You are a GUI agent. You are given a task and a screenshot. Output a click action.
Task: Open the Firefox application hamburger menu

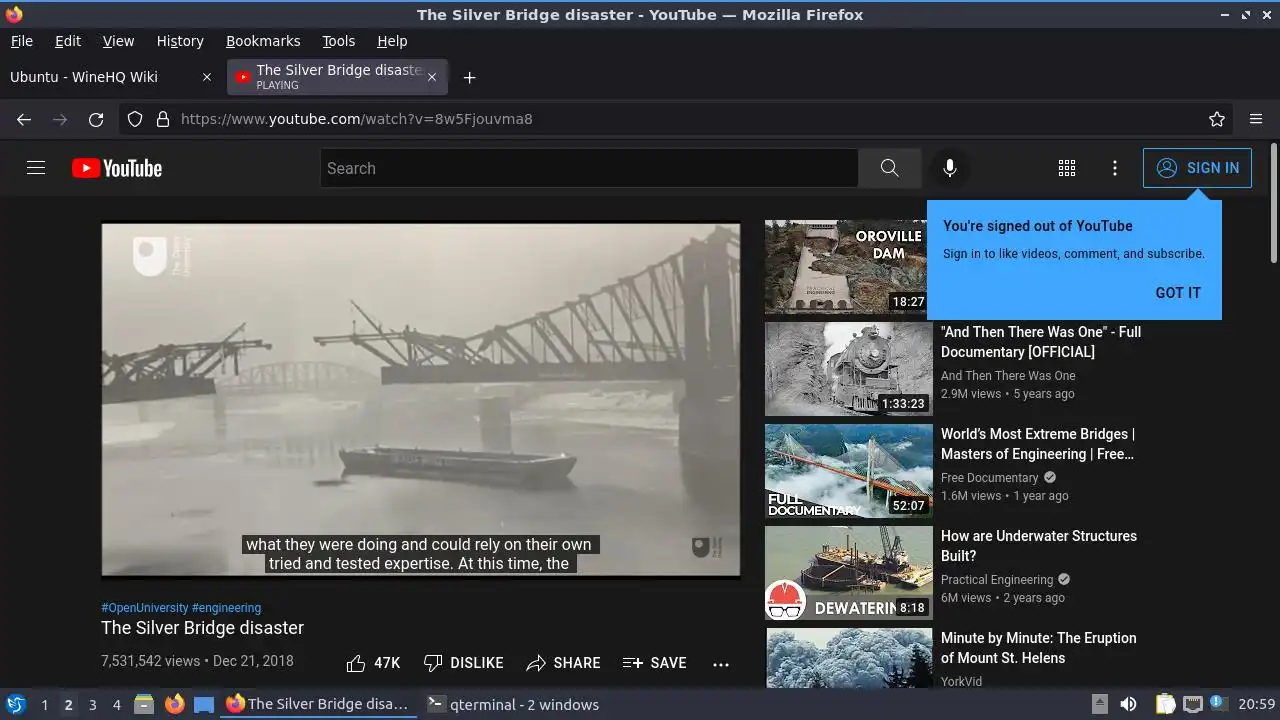click(1256, 119)
